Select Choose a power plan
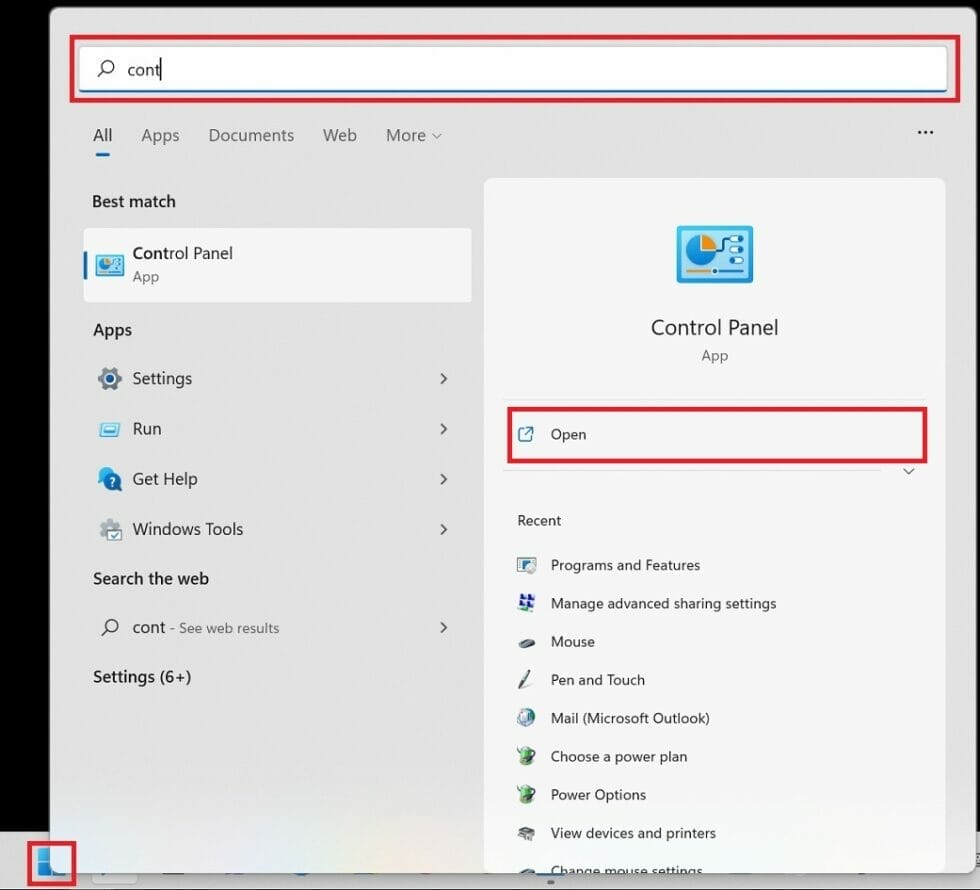The height and width of the screenshot is (890, 980). click(x=618, y=756)
